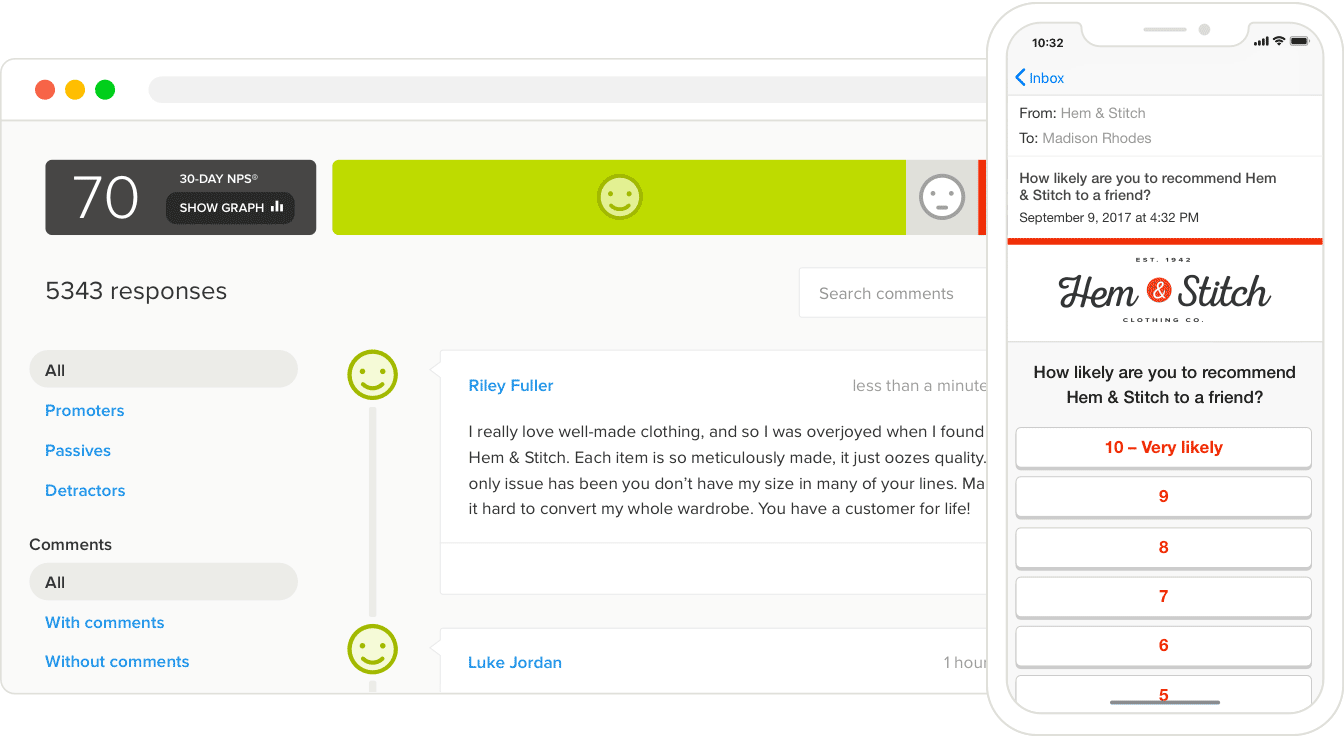Open Riley Fuller's profile name
The width and height of the screenshot is (1344, 738).
(511, 385)
